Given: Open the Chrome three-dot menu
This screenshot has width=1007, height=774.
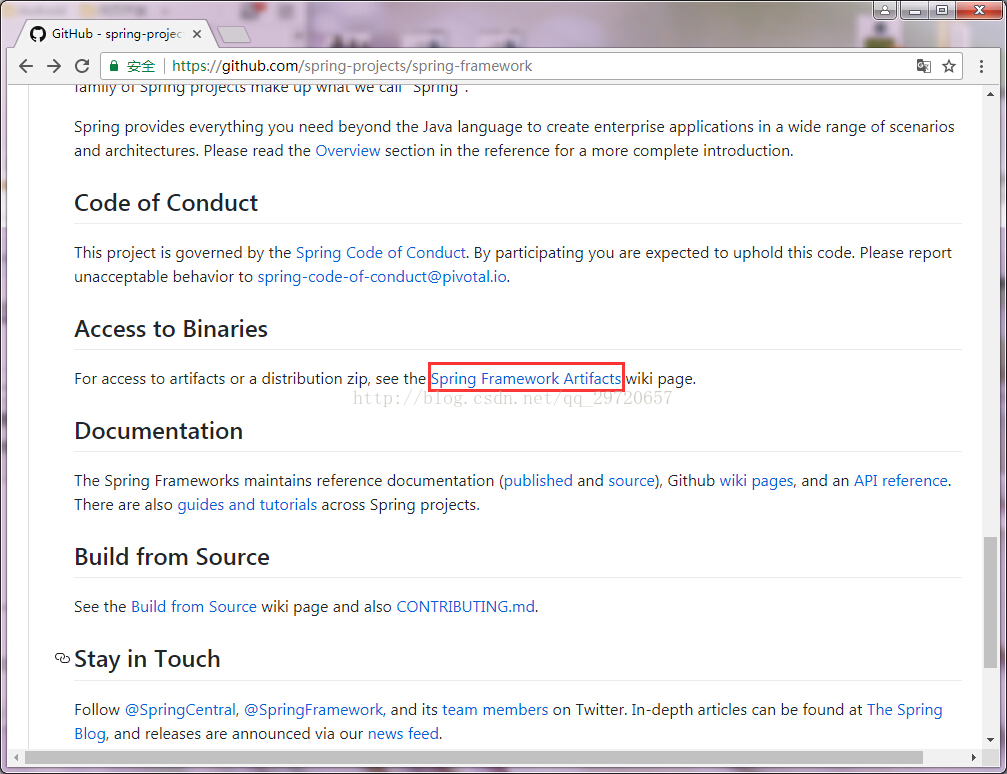Looking at the screenshot, I should tap(981, 66).
